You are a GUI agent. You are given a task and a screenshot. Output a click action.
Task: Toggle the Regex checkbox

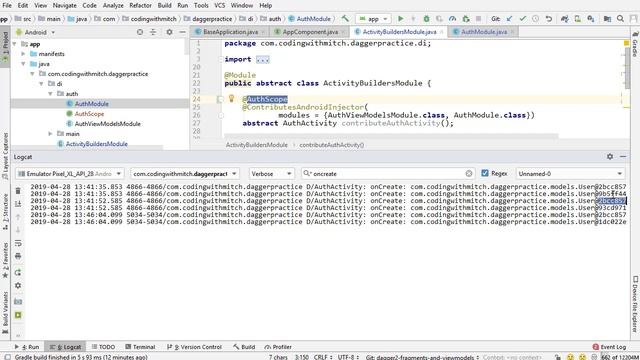[485, 173]
